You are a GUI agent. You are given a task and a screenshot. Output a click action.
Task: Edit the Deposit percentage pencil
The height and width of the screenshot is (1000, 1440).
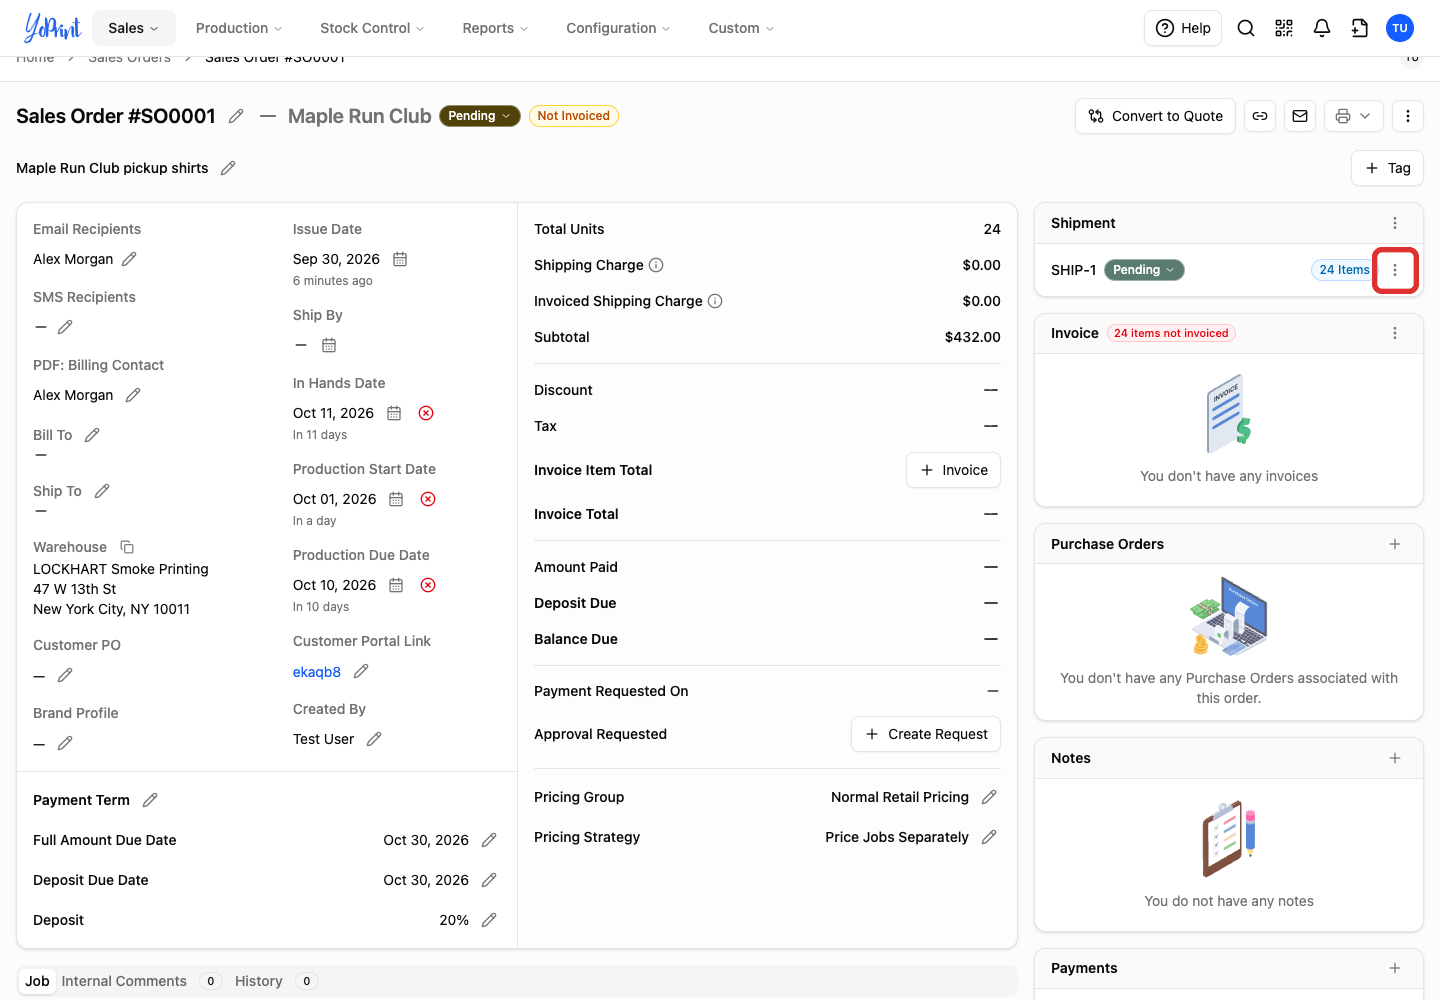pyautogui.click(x=489, y=920)
